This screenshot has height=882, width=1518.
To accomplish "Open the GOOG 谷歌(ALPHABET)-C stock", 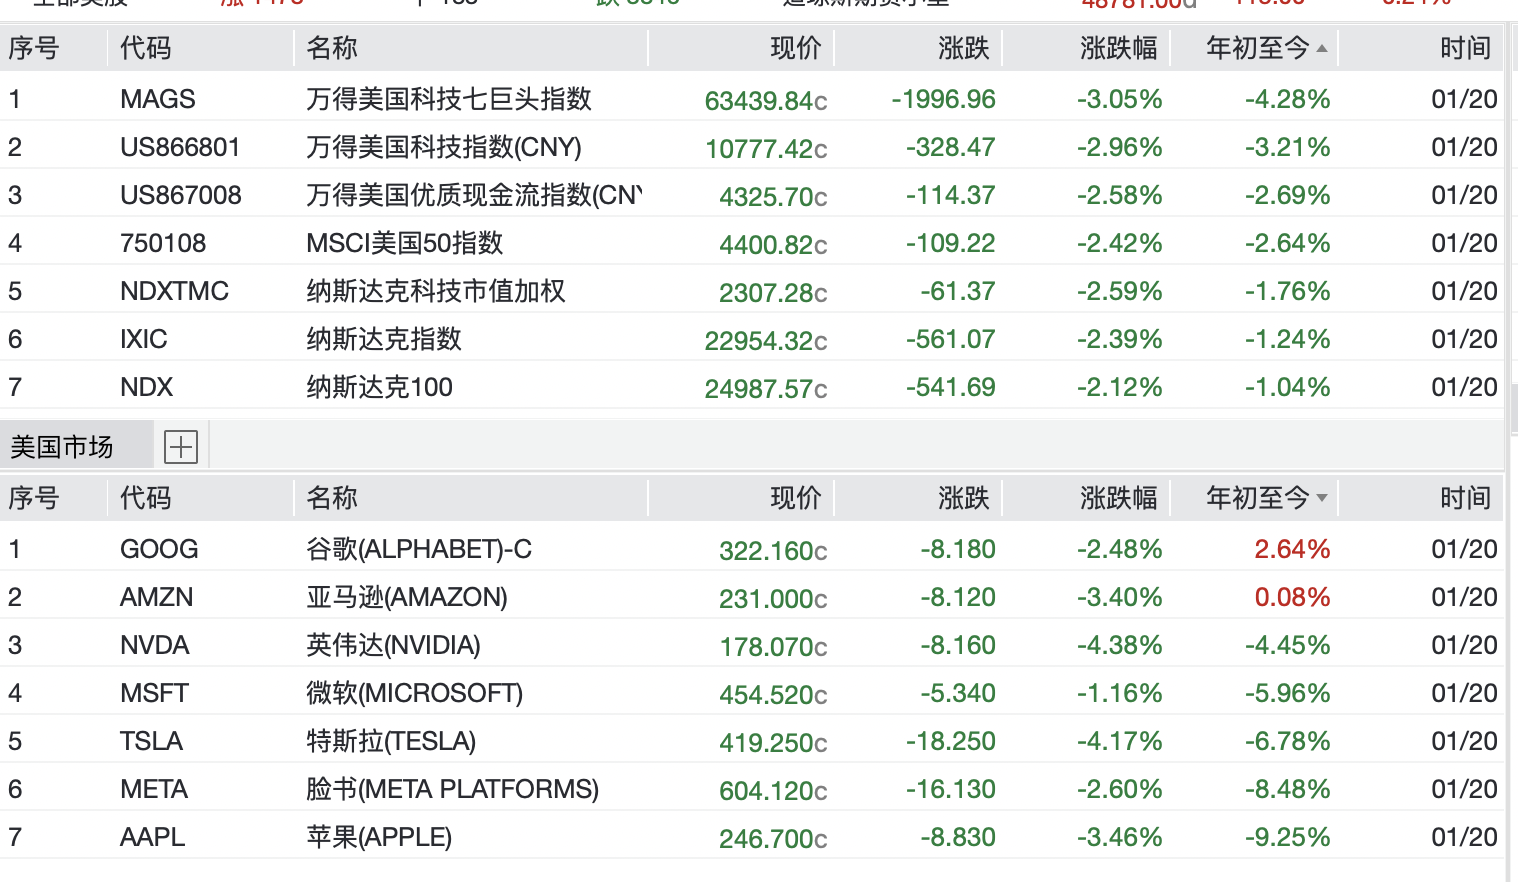I will 419,549.
